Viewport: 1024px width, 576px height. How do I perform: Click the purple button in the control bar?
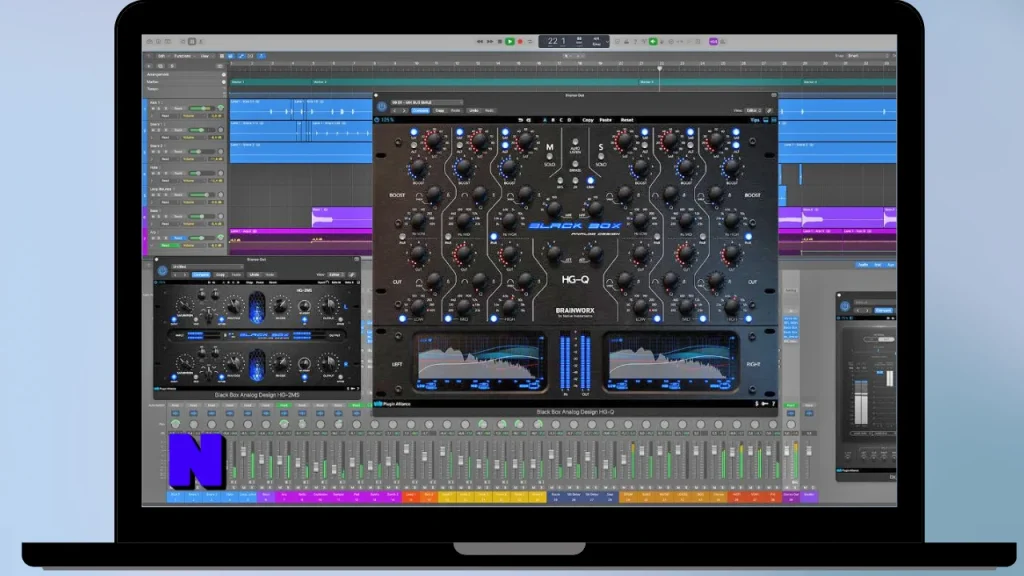pyautogui.click(x=713, y=42)
